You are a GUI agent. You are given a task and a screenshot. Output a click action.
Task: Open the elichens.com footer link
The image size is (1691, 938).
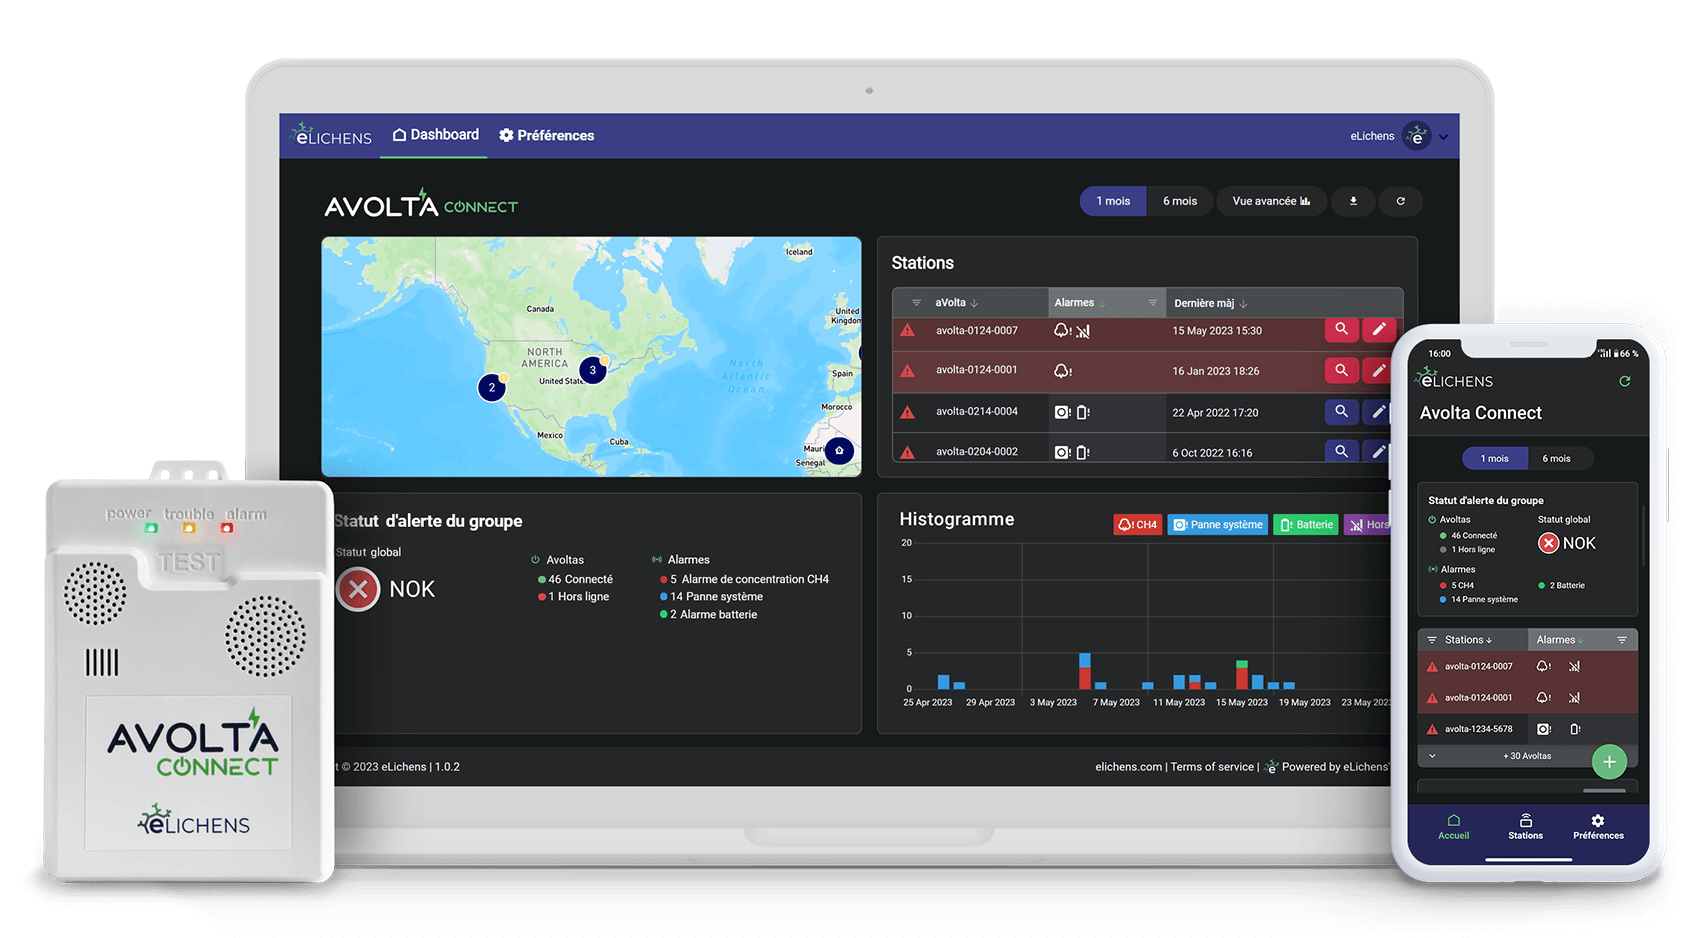(x=1128, y=767)
